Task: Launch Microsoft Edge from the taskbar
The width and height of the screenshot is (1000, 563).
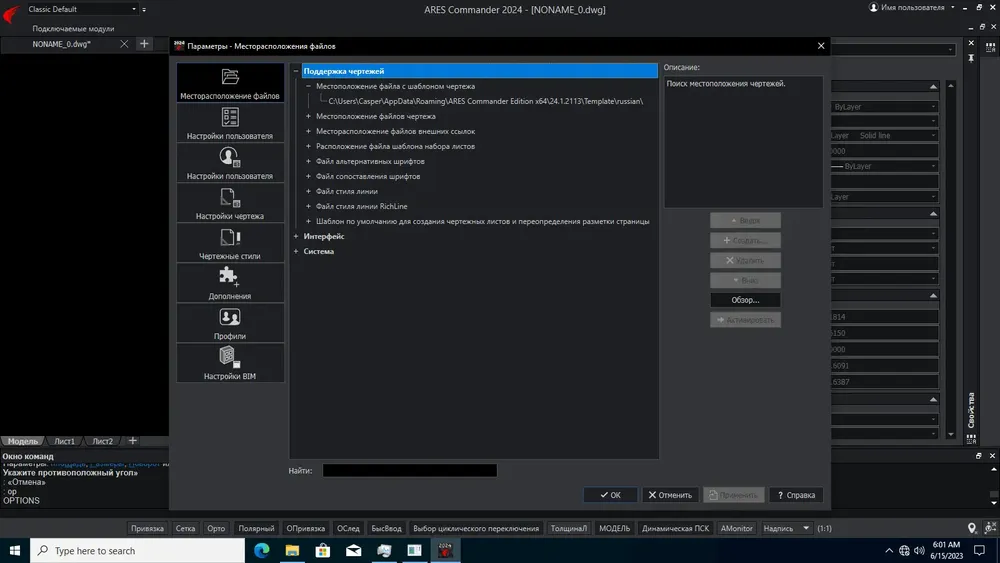Action: pyautogui.click(x=261, y=550)
